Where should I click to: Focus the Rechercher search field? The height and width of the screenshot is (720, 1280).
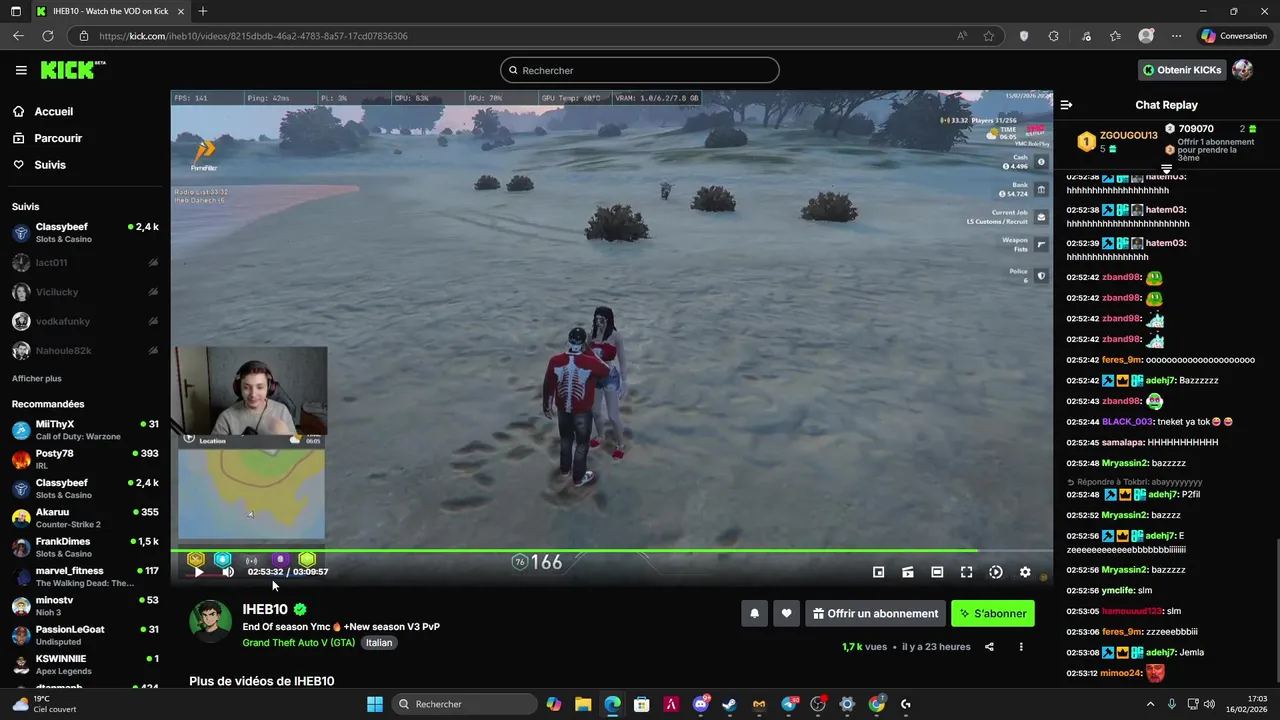(x=640, y=70)
